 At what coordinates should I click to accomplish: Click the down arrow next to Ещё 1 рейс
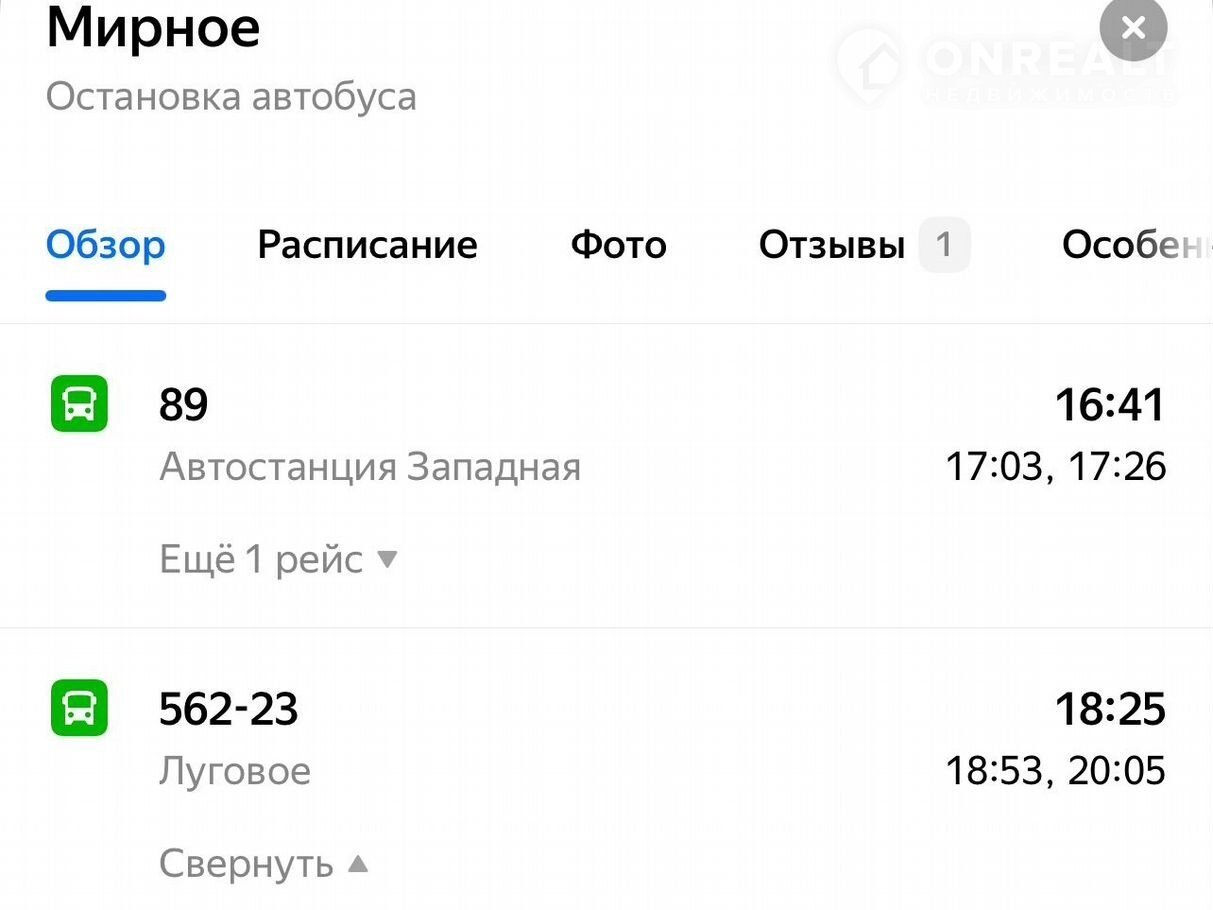(x=387, y=559)
